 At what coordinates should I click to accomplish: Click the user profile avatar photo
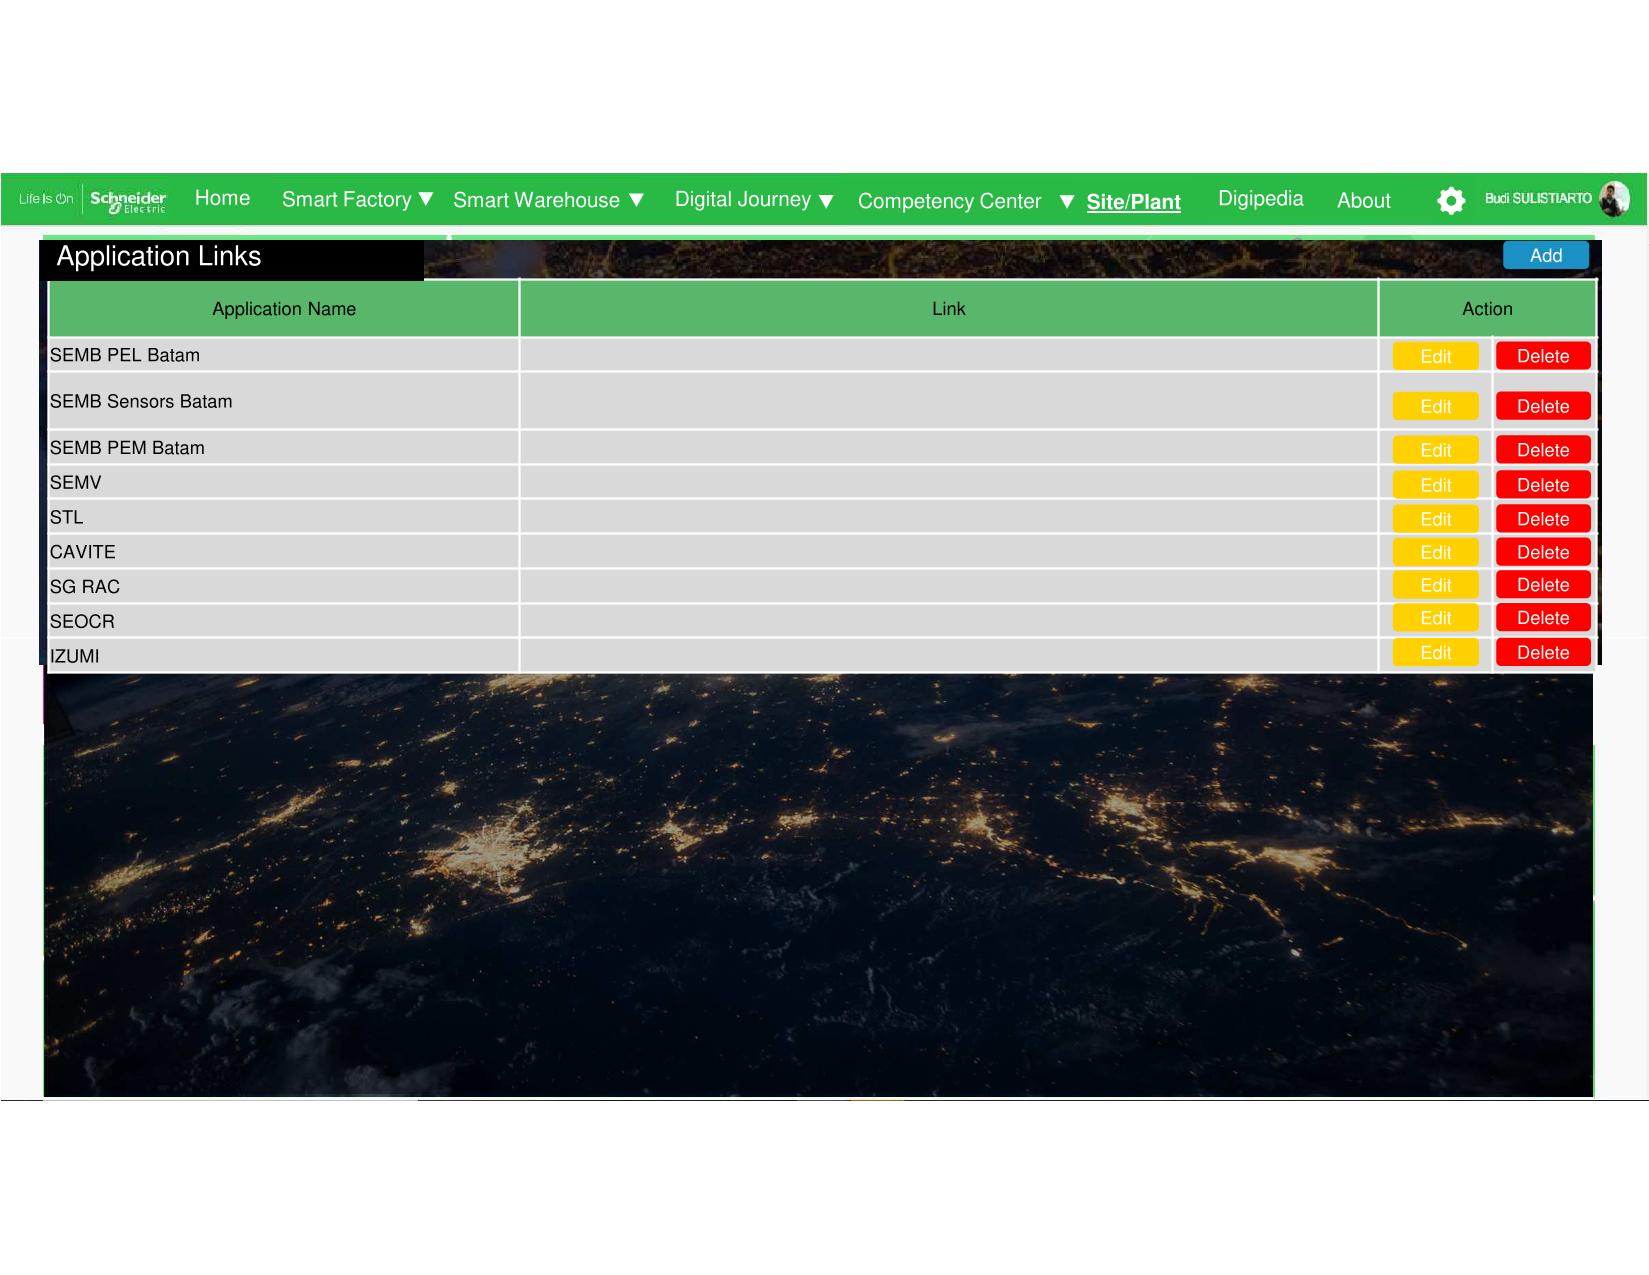pyautogui.click(x=1613, y=199)
